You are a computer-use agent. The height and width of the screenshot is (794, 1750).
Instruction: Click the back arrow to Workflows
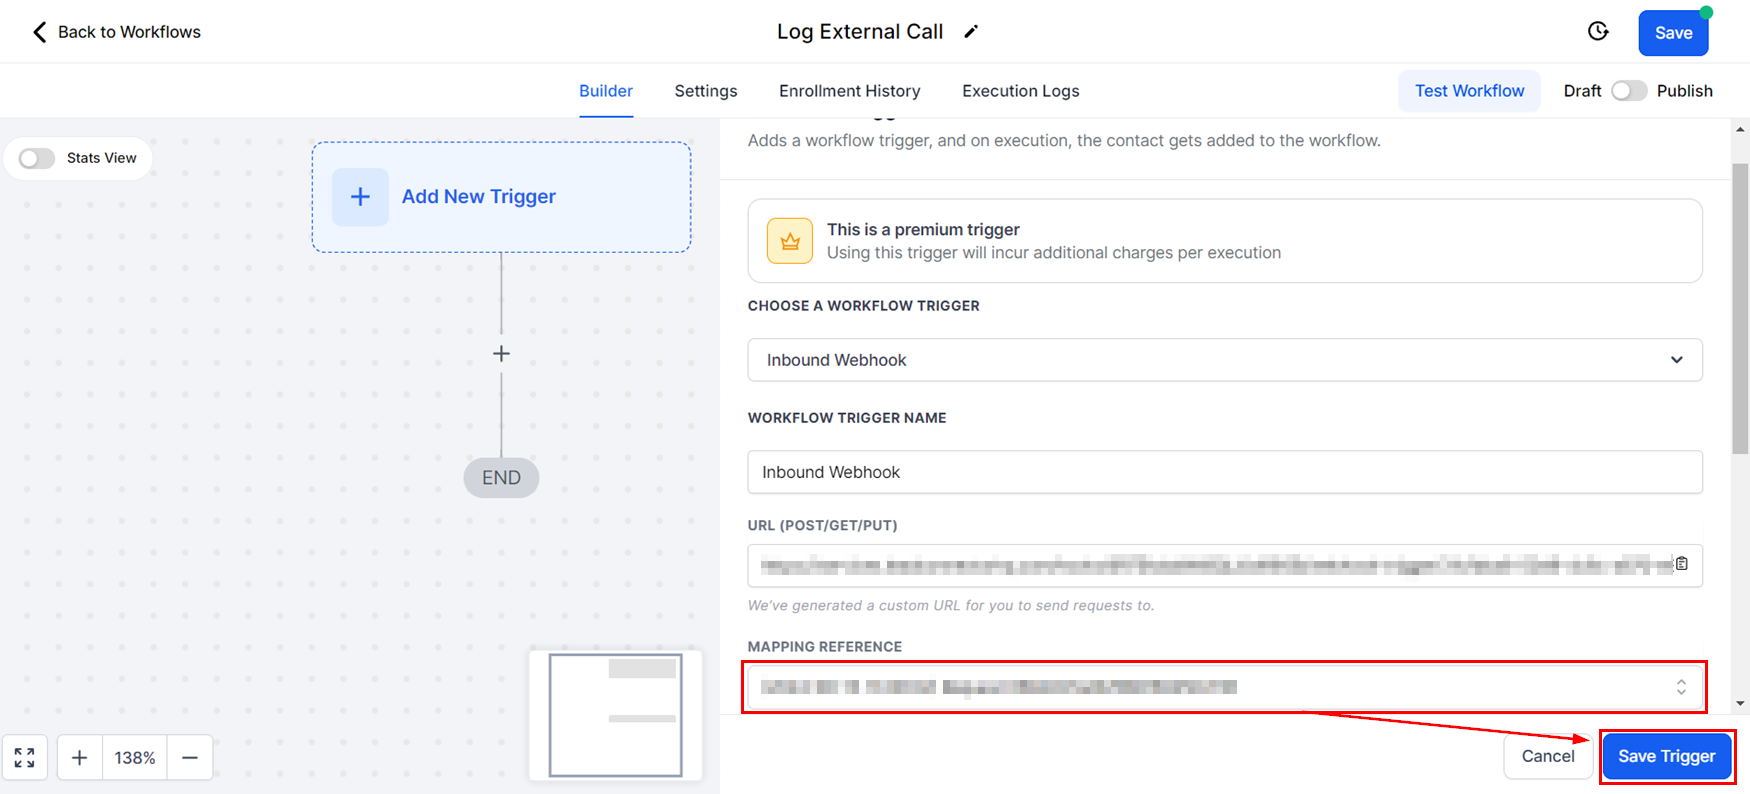coord(40,32)
